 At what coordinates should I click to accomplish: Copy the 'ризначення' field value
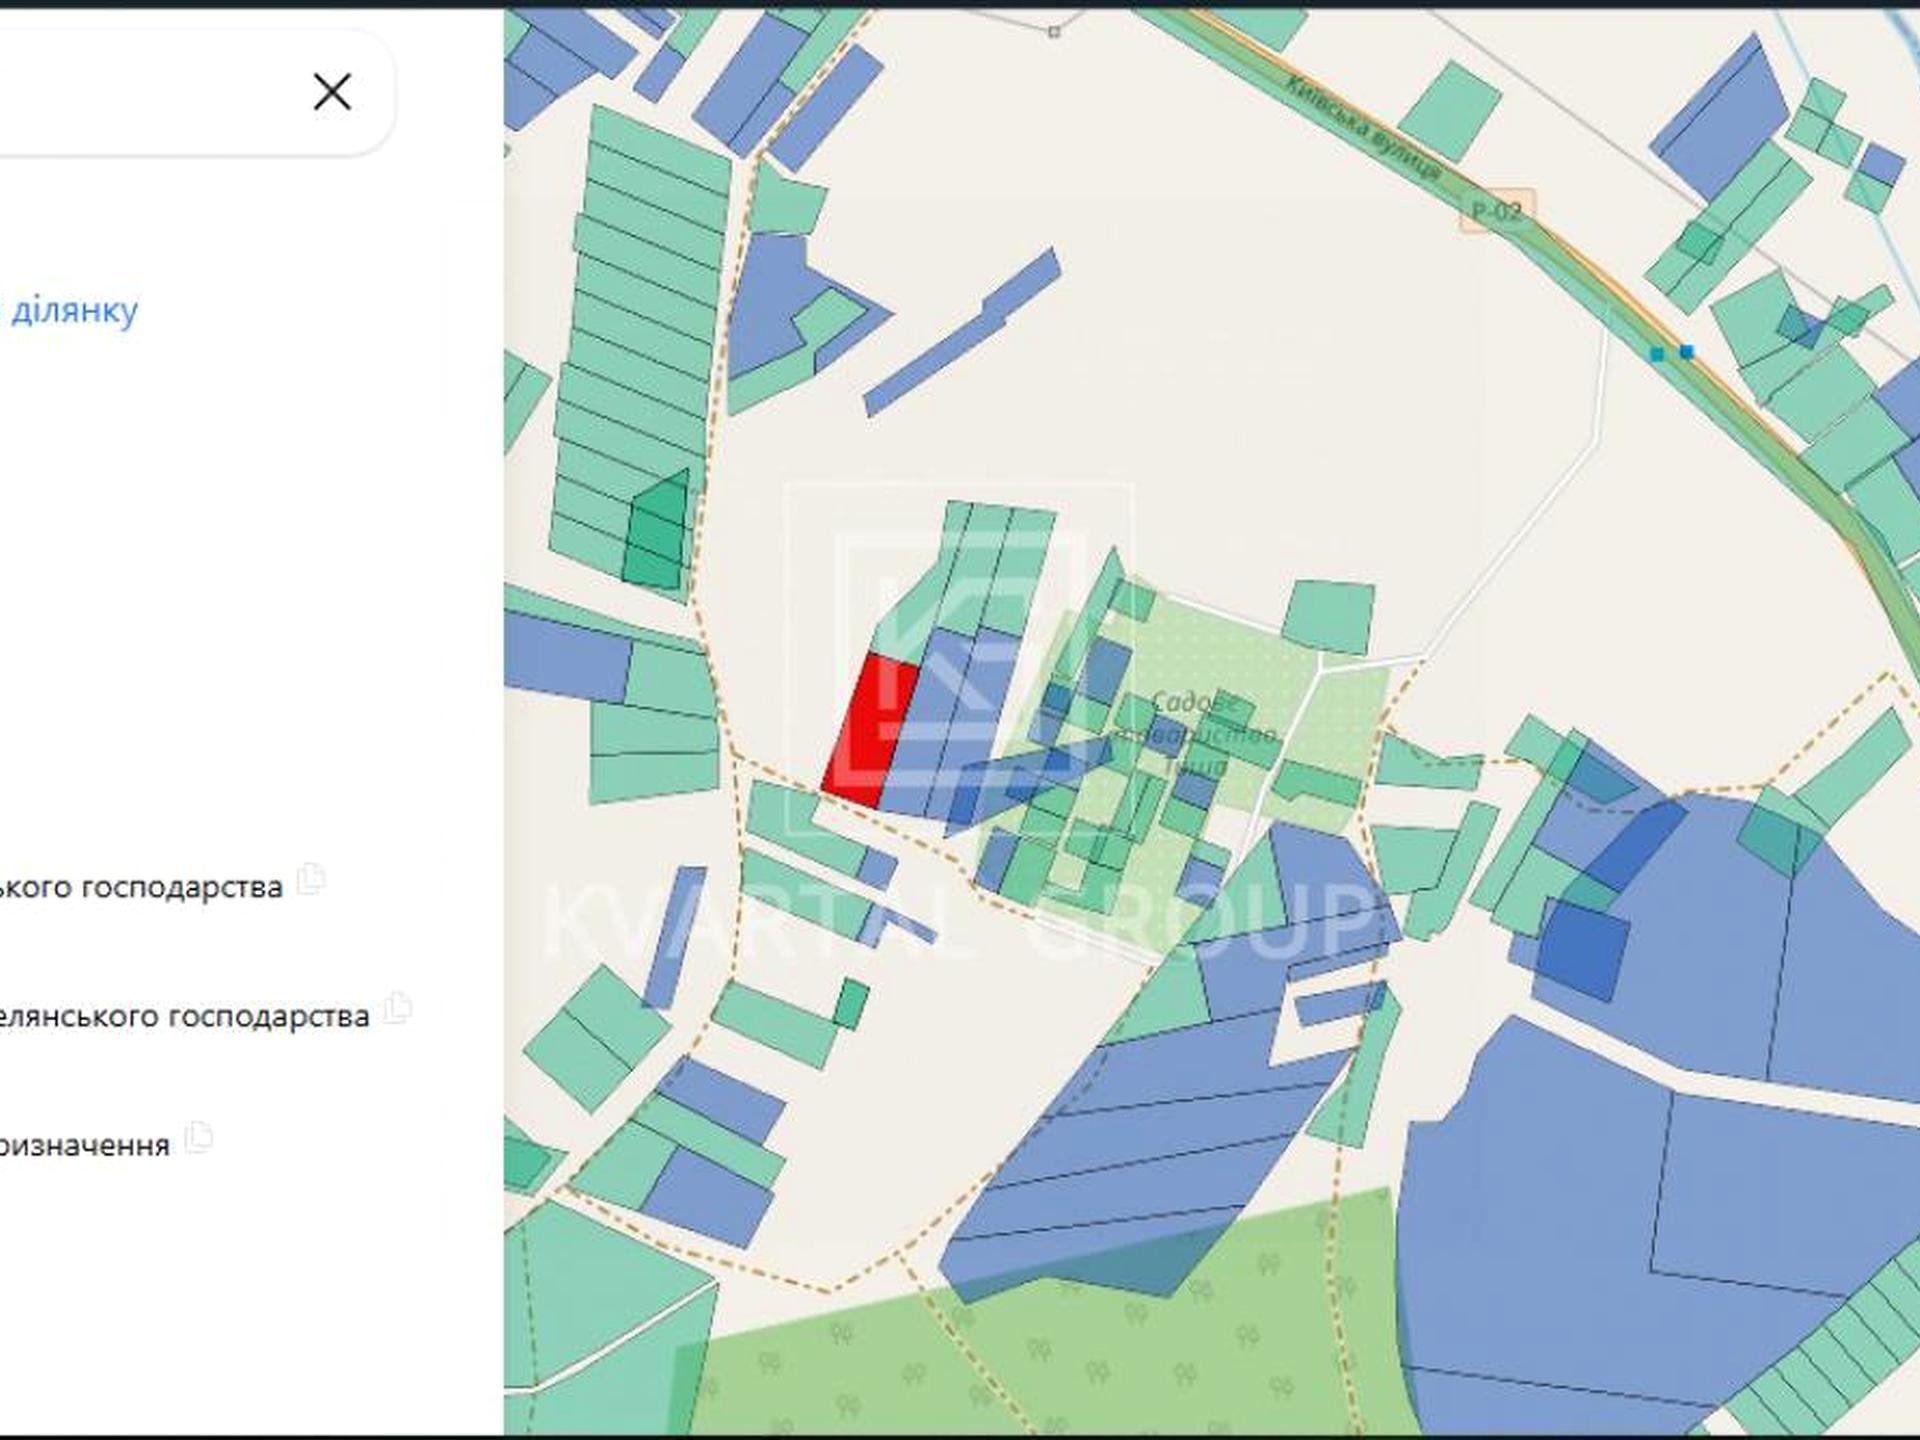pyautogui.click(x=199, y=1137)
